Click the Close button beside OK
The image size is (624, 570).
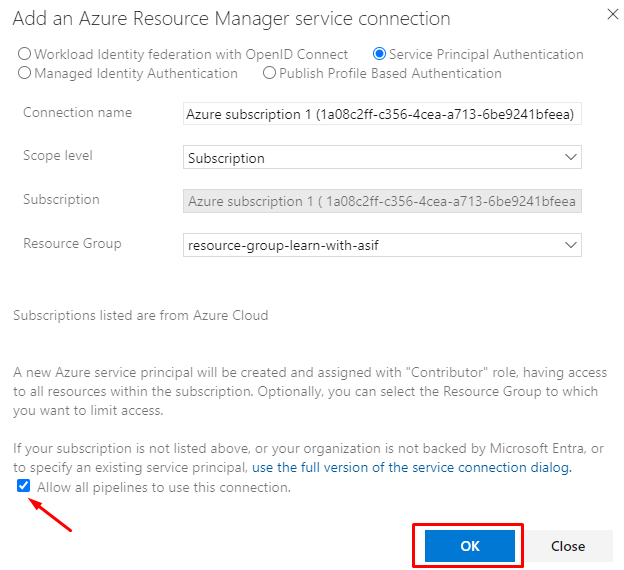567,546
